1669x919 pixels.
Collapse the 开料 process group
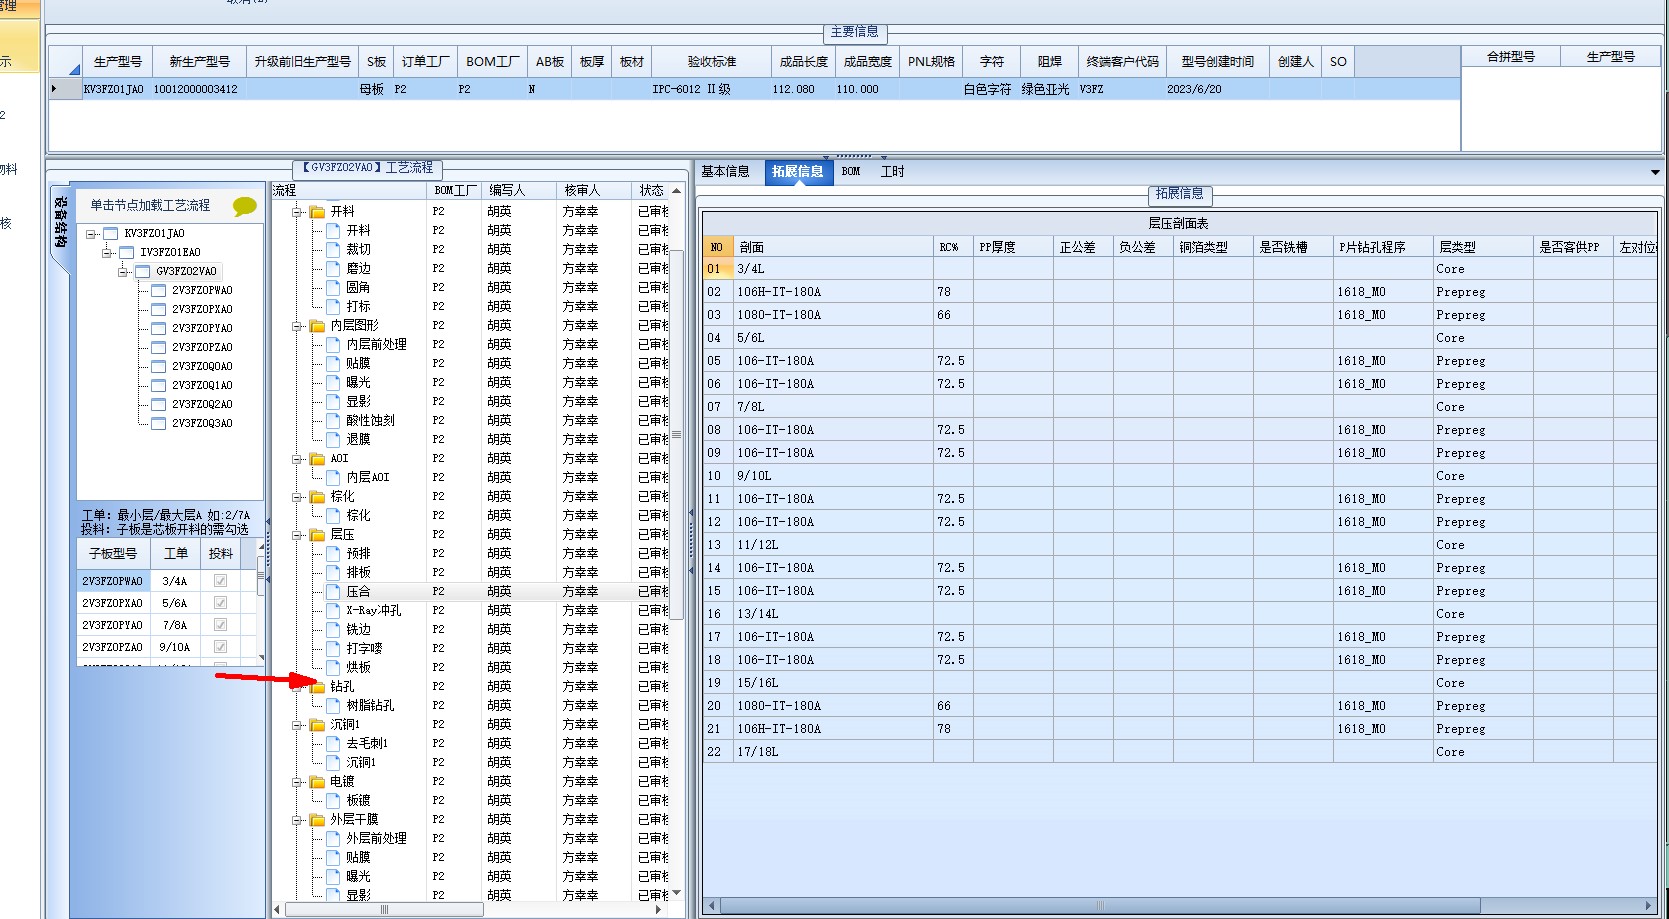point(297,212)
